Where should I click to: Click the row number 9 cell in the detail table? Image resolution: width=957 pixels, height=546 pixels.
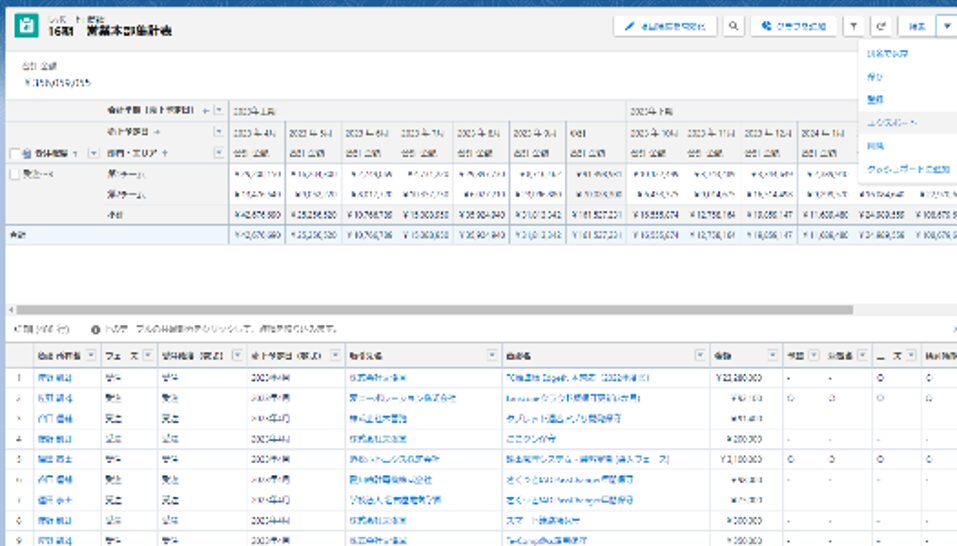(19, 541)
